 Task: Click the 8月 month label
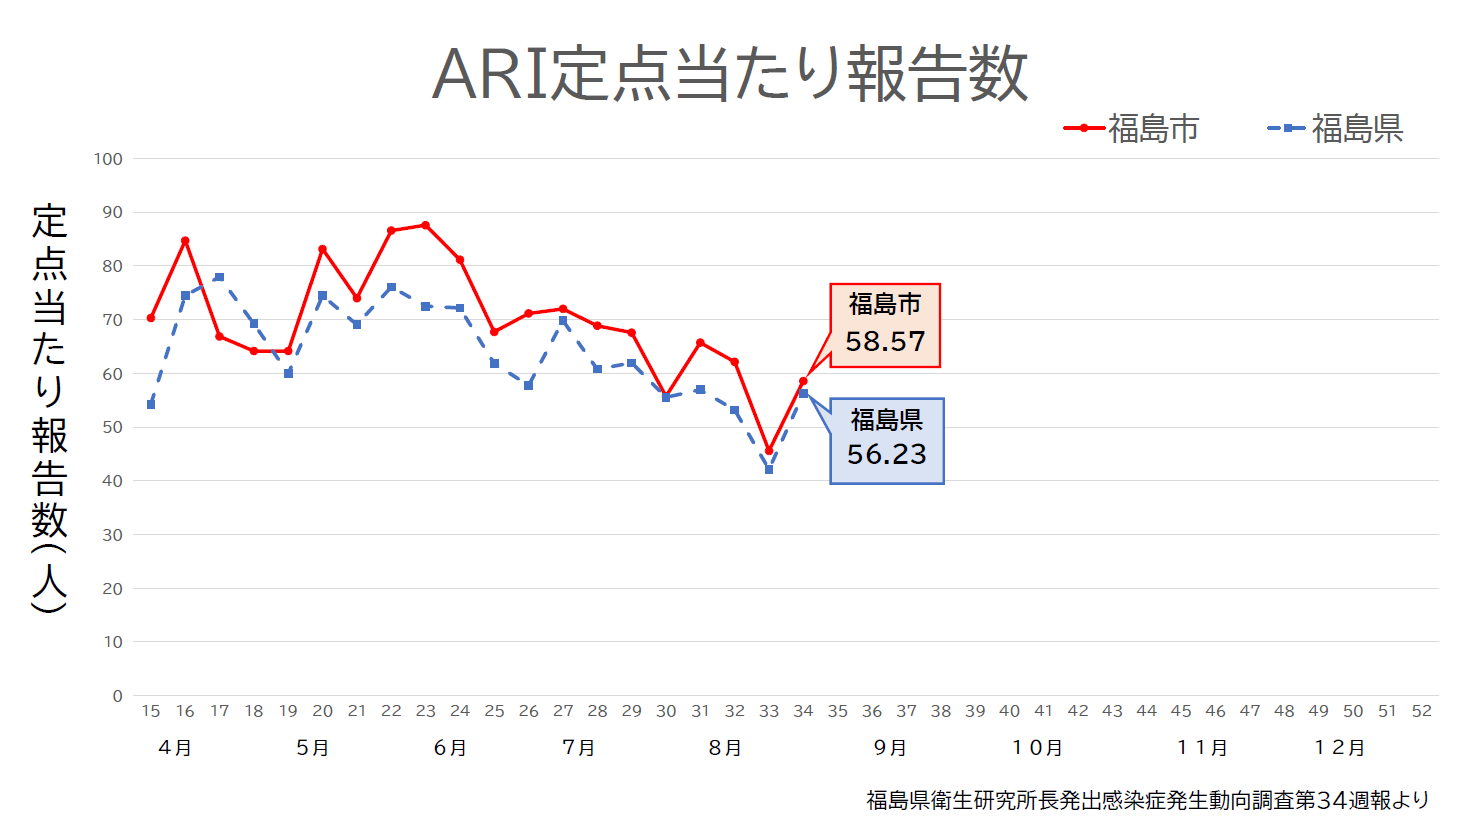tap(726, 748)
